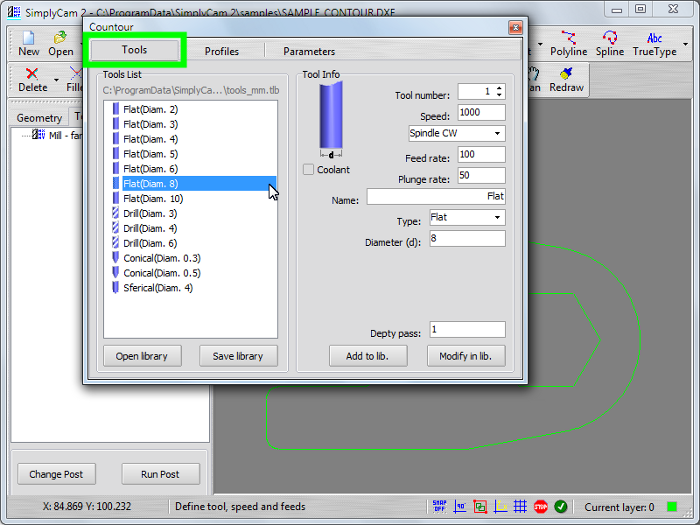Click the Redraw toolbar icon
This screenshot has width=700, height=525.
point(566,79)
